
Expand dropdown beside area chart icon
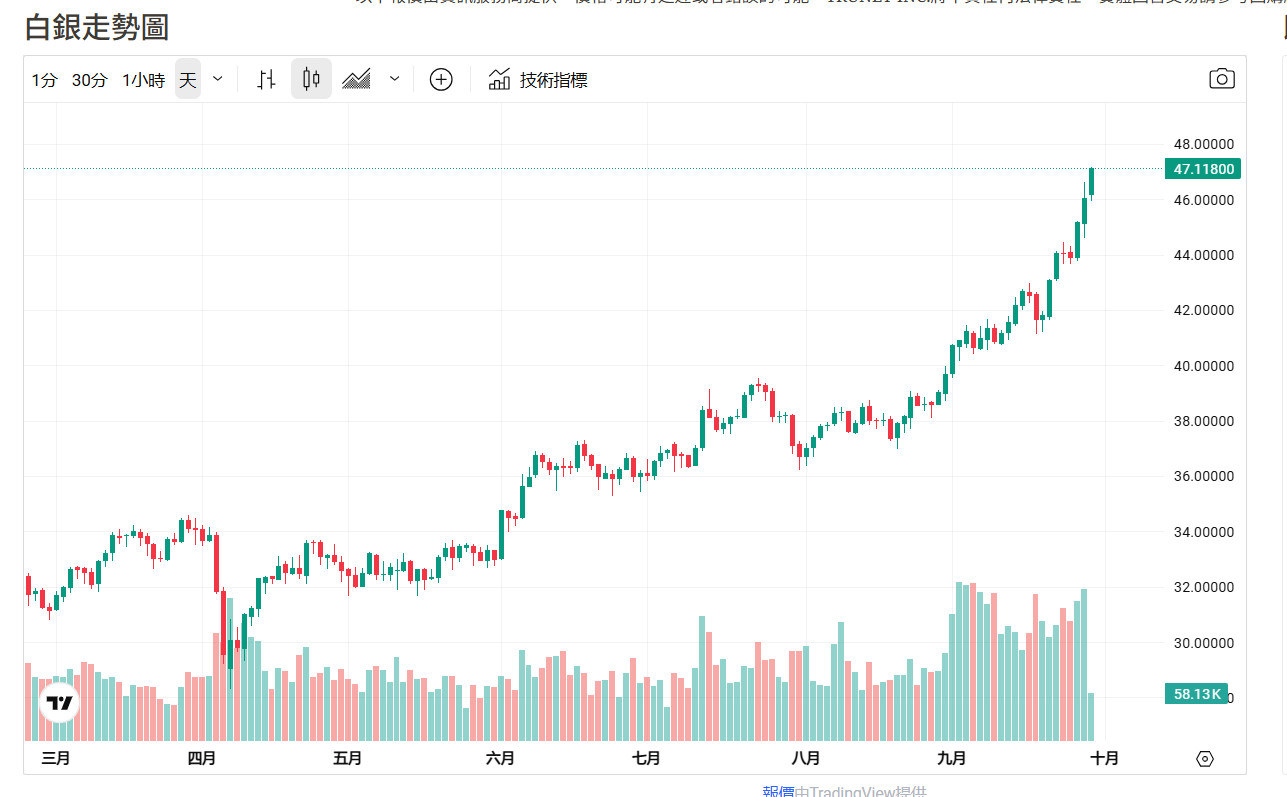point(394,79)
